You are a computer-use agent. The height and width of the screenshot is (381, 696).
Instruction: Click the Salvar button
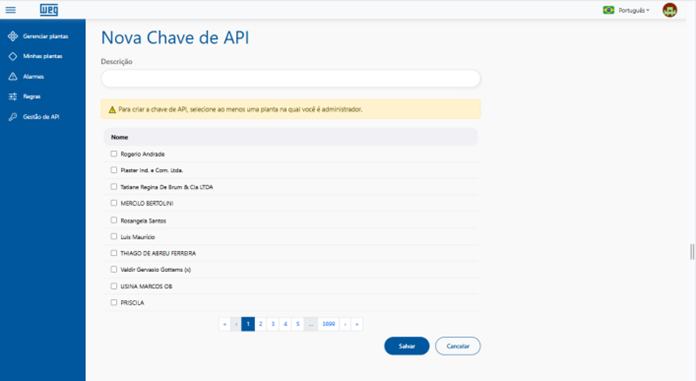pos(407,346)
